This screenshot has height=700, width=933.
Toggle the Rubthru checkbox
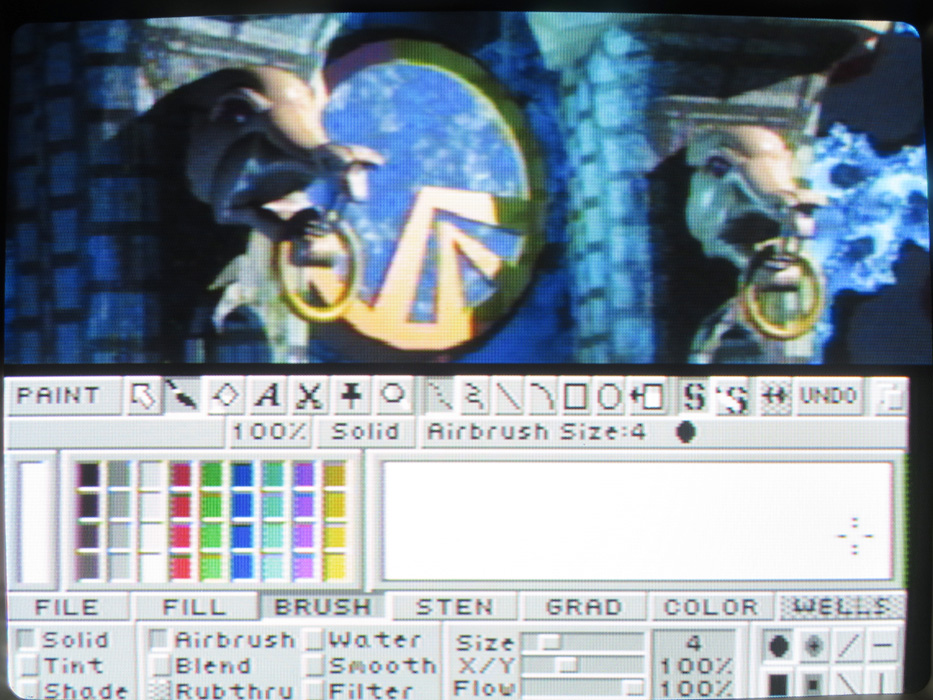tap(160, 690)
